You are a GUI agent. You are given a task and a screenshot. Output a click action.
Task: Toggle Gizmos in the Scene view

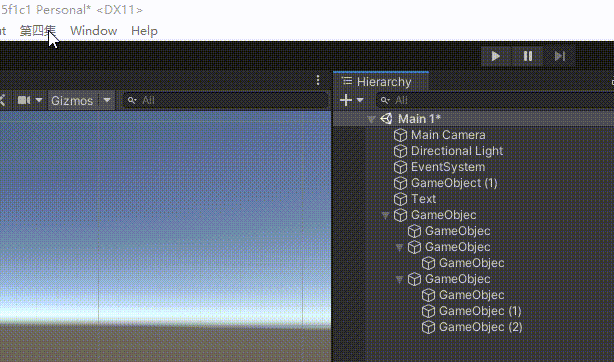click(x=72, y=100)
